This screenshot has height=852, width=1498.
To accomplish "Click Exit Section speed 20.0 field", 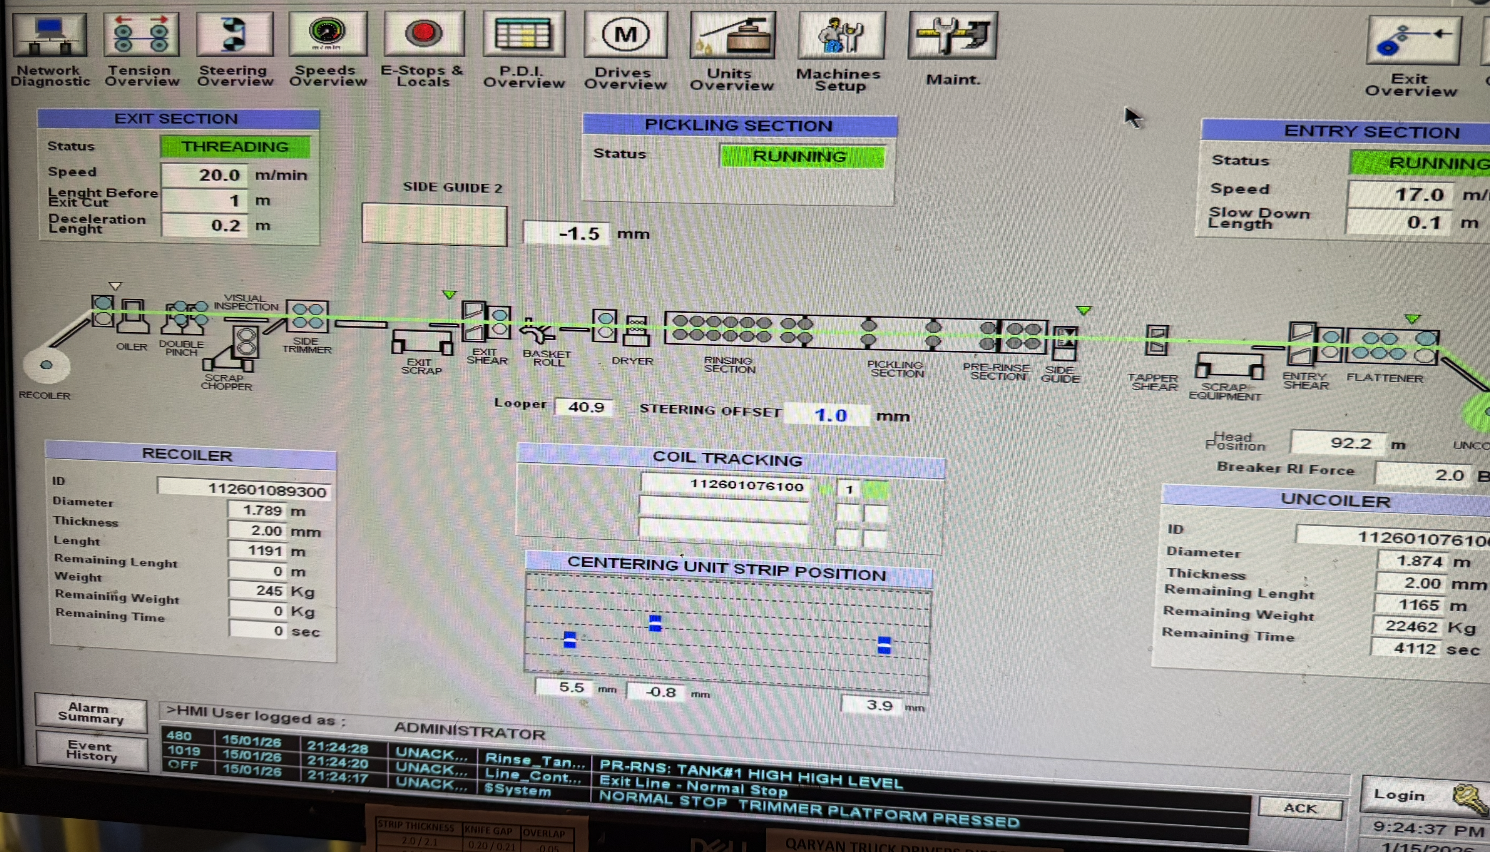I will click(205, 174).
